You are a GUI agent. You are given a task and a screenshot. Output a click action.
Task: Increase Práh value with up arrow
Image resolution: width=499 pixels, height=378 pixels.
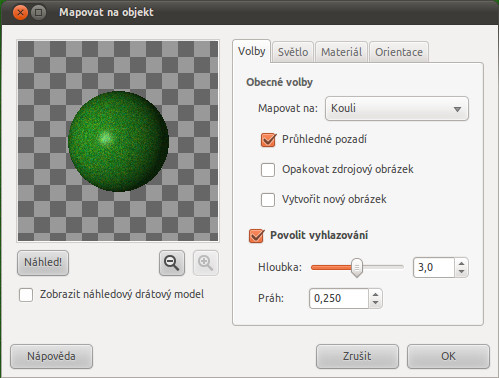(x=376, y=294)
